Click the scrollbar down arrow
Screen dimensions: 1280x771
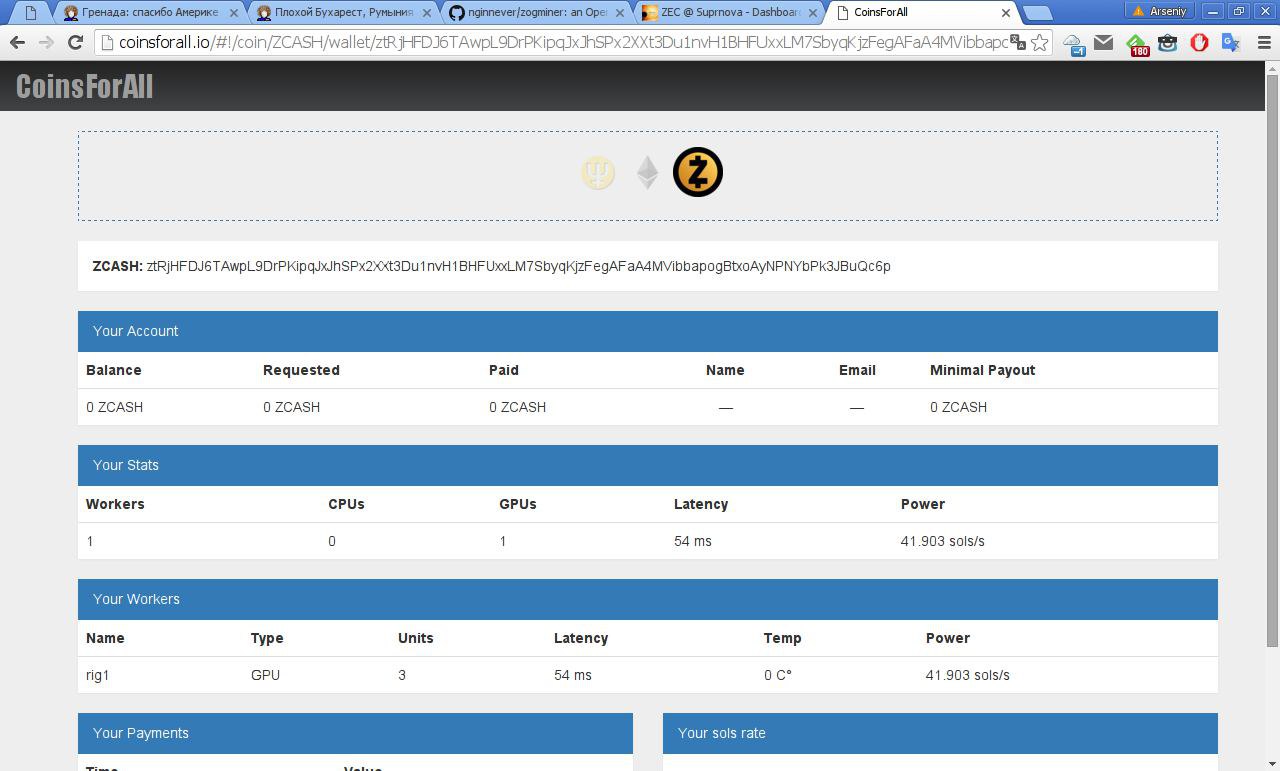point(1272,764)
